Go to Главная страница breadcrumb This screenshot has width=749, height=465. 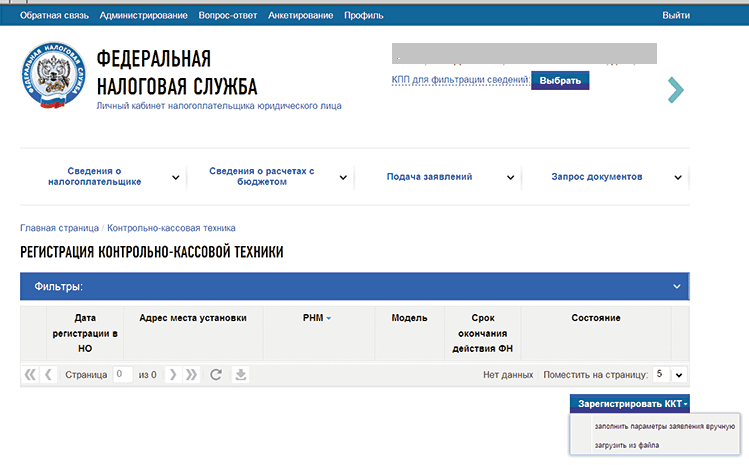(59, 228)
